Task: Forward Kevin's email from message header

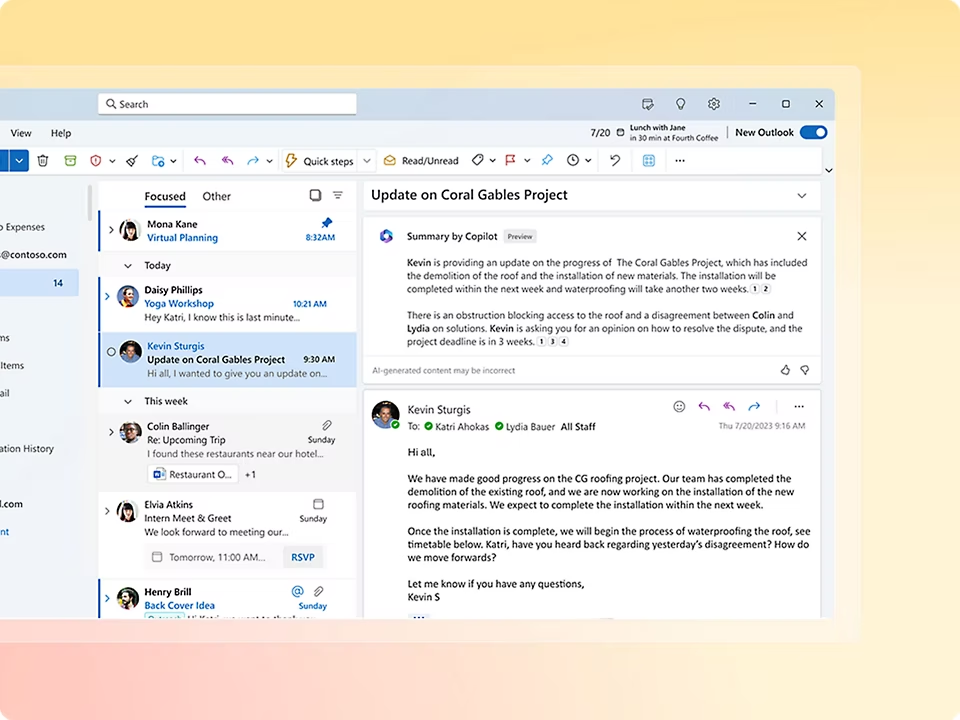Action: [754, 407]
